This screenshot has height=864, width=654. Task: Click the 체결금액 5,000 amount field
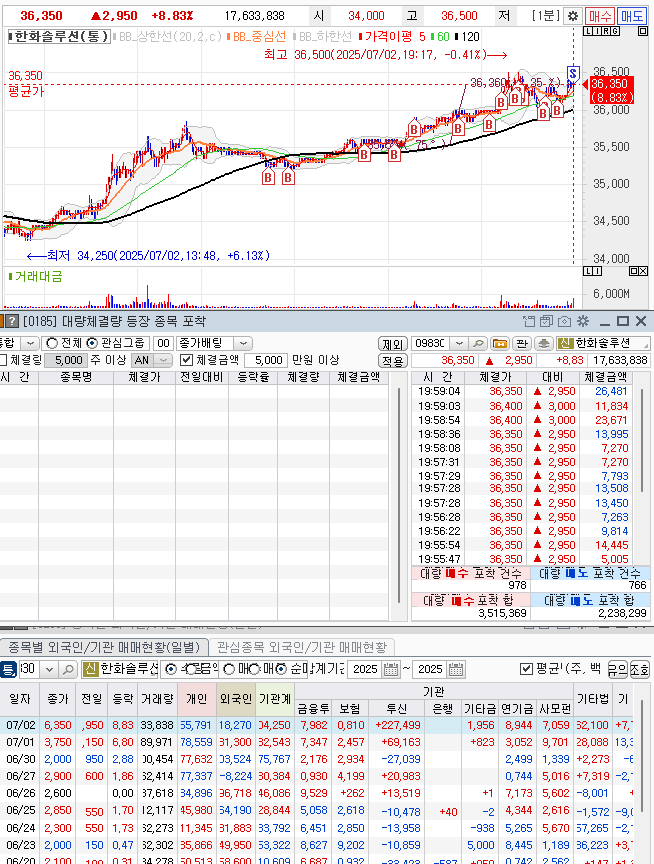click(266, 360)
